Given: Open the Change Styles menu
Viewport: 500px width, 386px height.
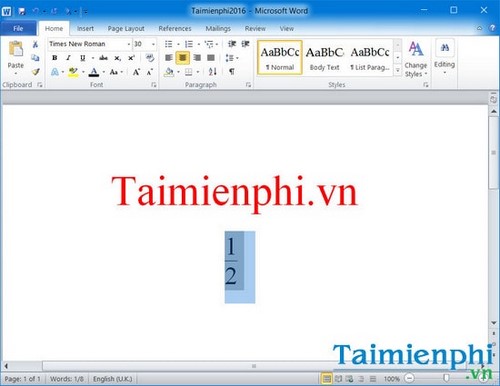Looking at the screenshot, I should pos(415,60).
